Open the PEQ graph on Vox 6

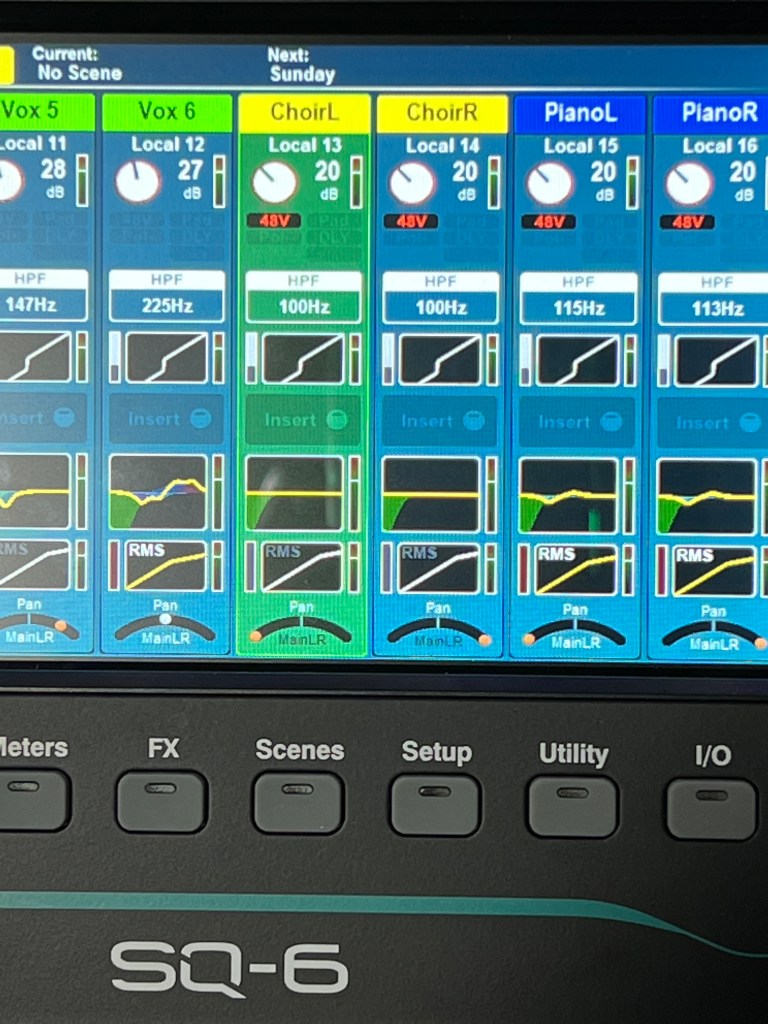click(158, 492)
